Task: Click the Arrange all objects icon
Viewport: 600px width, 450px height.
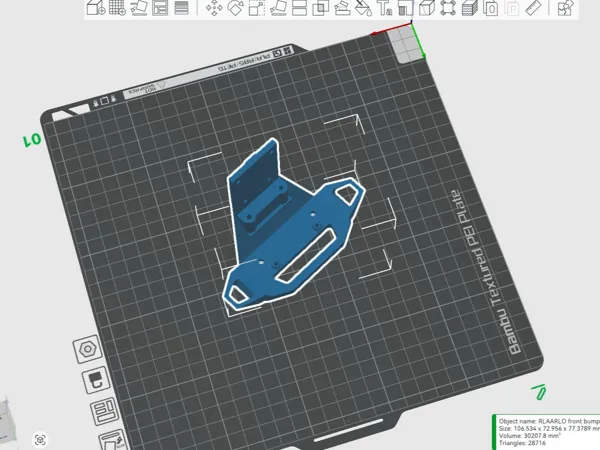Action: 160,7
